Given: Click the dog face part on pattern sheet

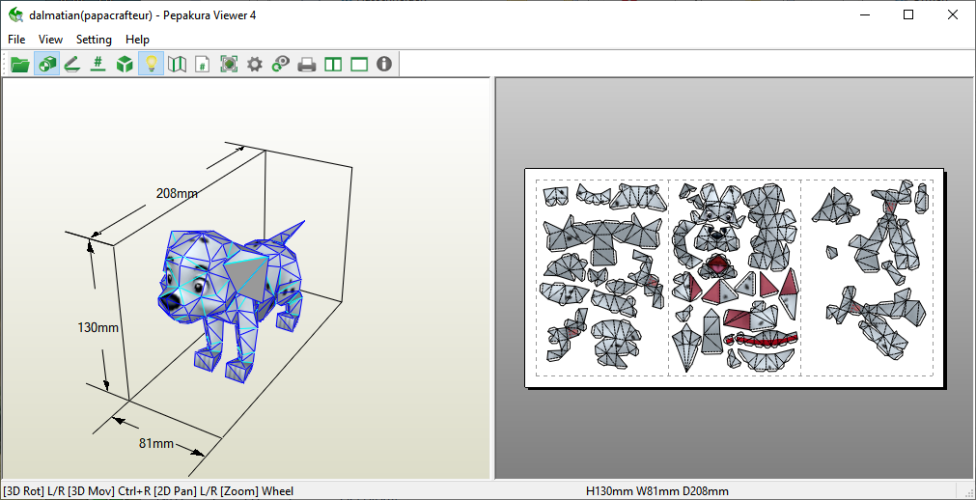Looking at the screenshot, I should [x=717, y=234].
